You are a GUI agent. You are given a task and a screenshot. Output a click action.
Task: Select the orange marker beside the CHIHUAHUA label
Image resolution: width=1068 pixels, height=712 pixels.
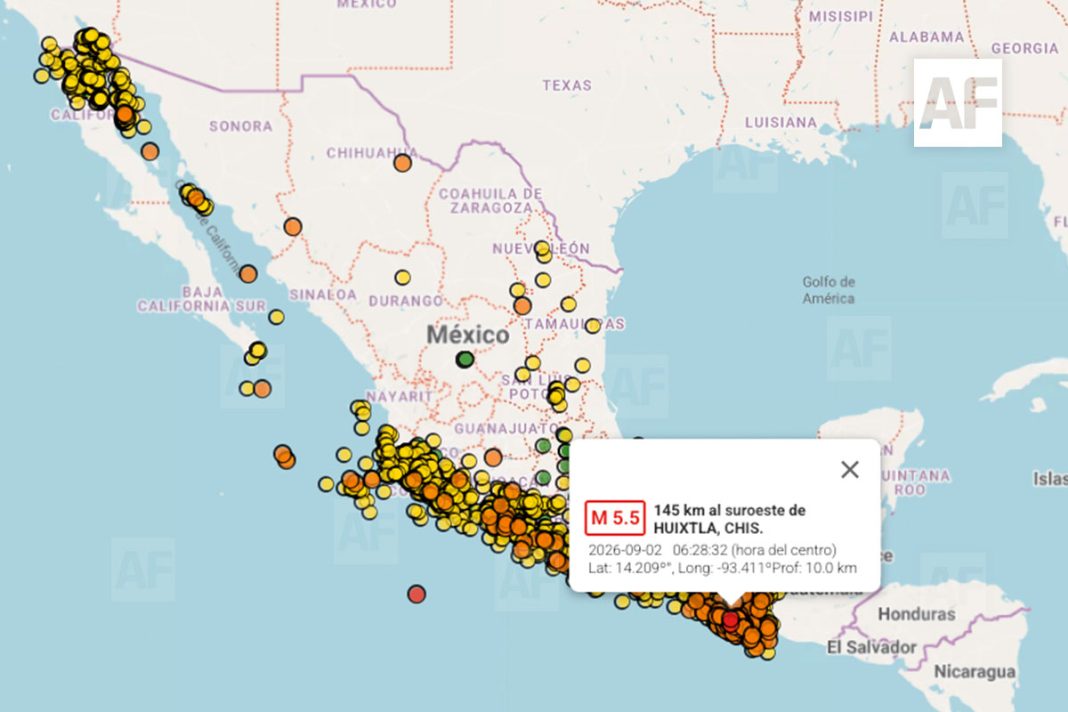[403, 163]
